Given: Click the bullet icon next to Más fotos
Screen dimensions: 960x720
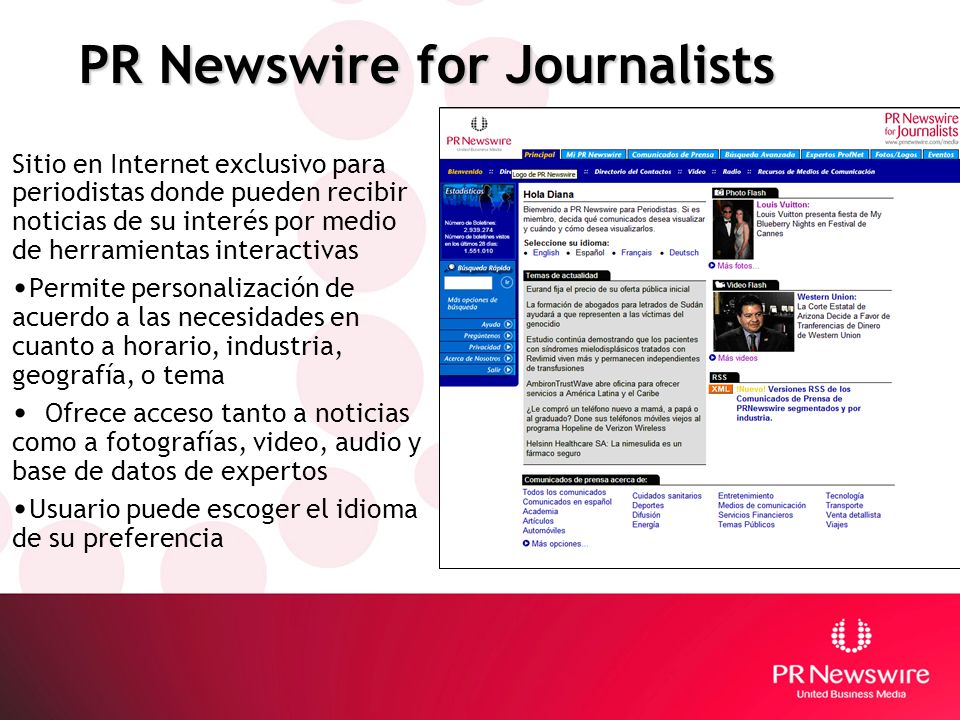Looking at the screenshot, I should pos(712,266).
